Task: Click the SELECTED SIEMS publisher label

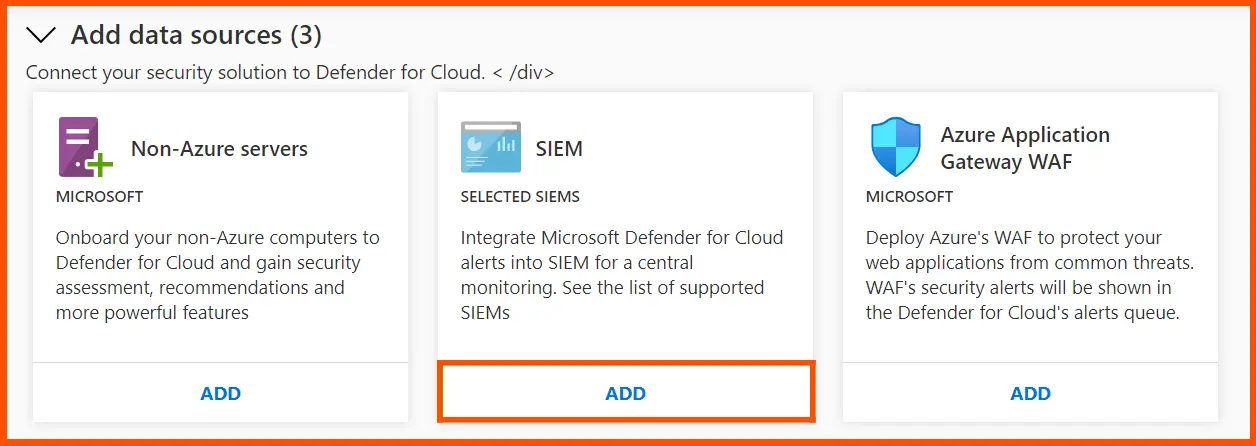Action: [520, 197]
